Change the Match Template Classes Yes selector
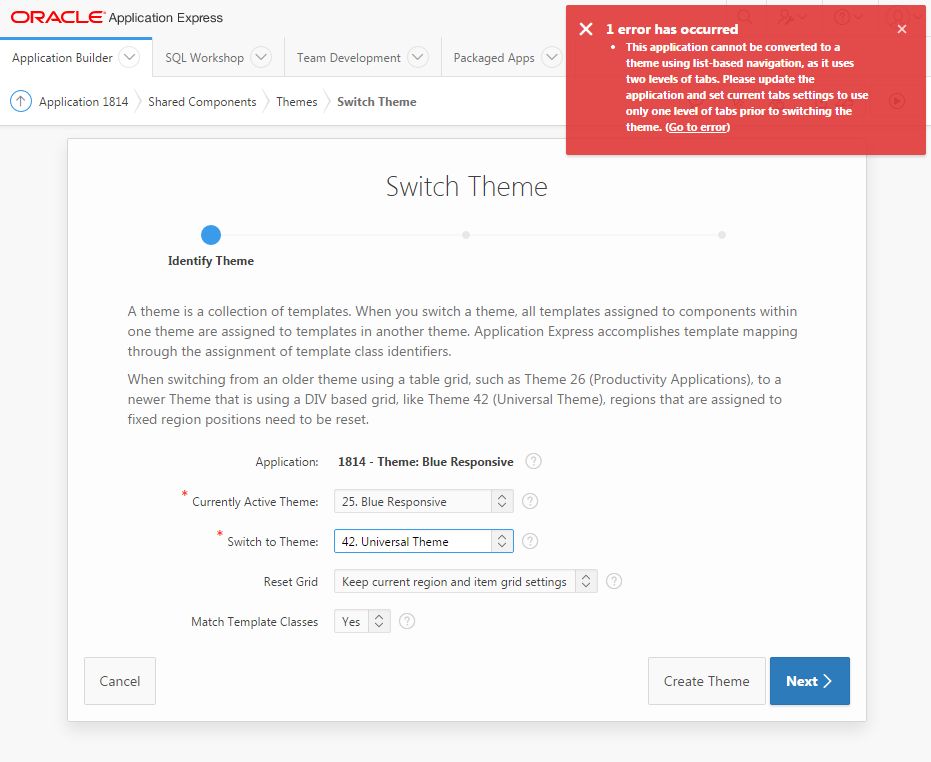931x762 pixels. (362, 621)
